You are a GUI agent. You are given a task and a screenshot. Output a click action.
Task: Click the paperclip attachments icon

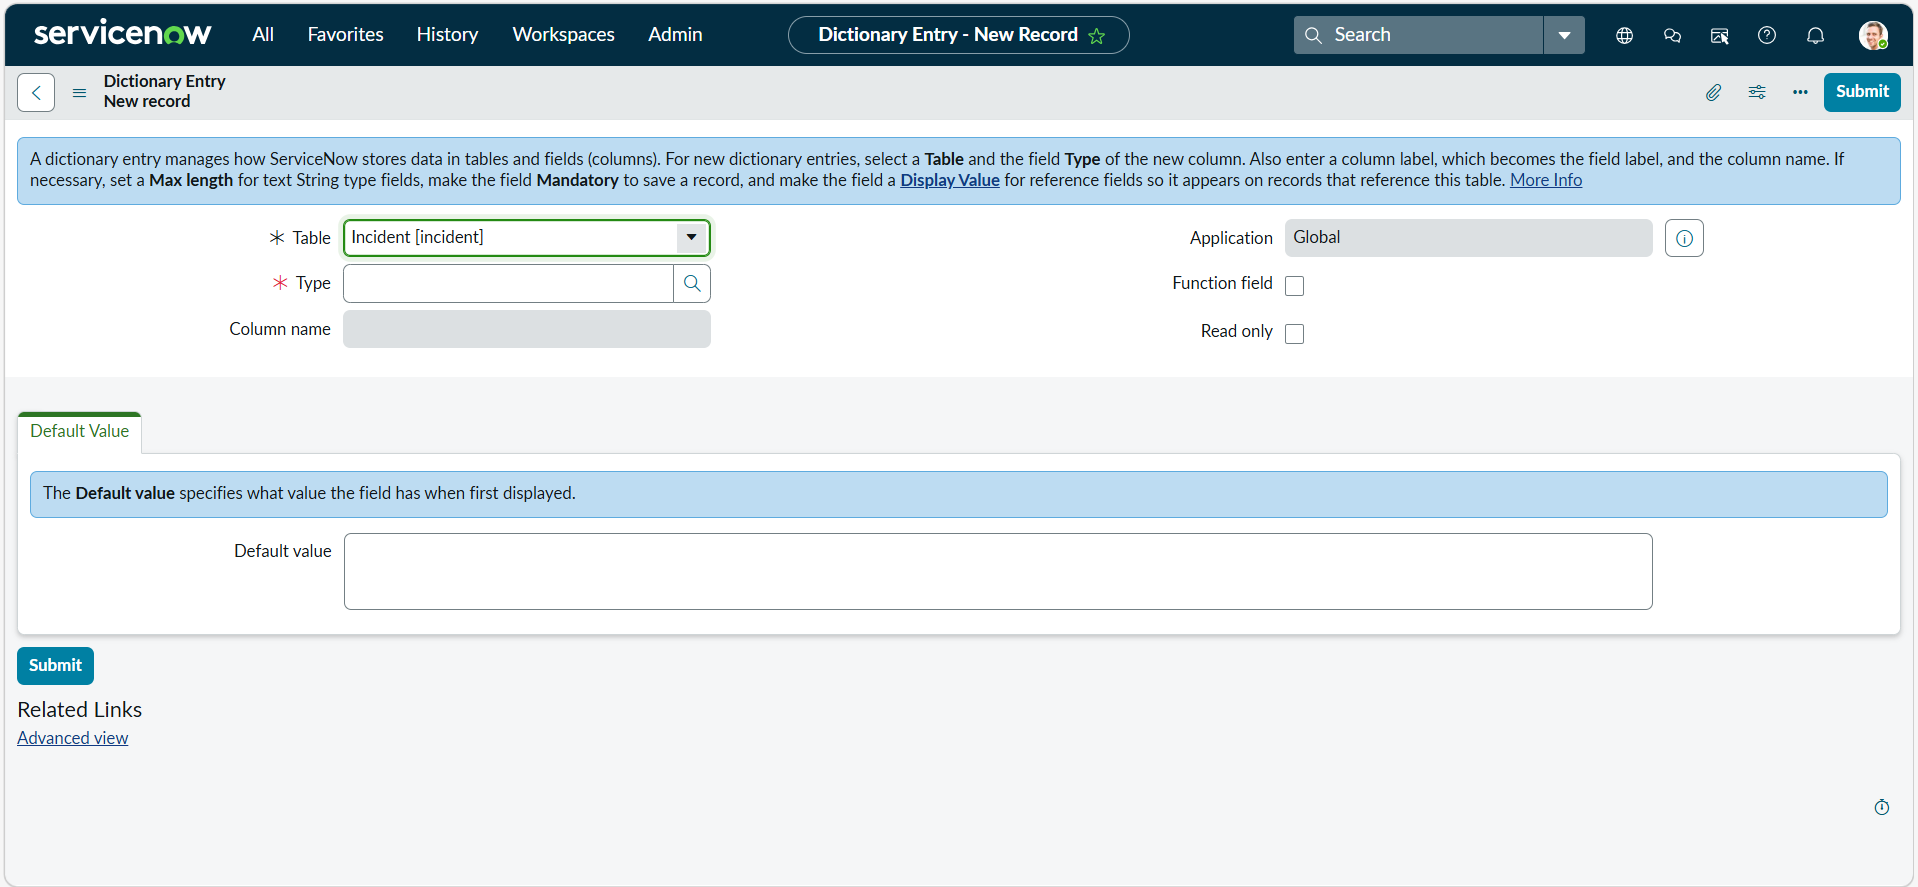tap(1713, 92)
